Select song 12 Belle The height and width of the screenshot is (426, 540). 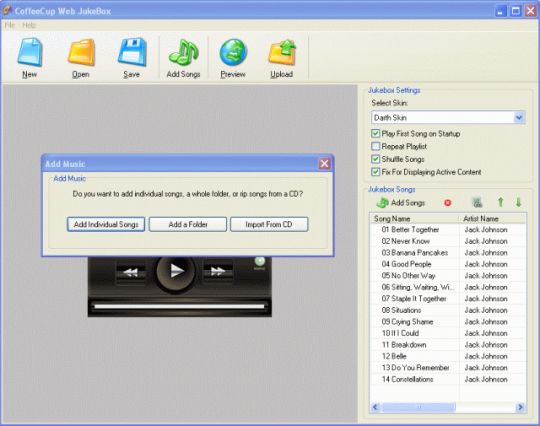click(x=394, y=356)
